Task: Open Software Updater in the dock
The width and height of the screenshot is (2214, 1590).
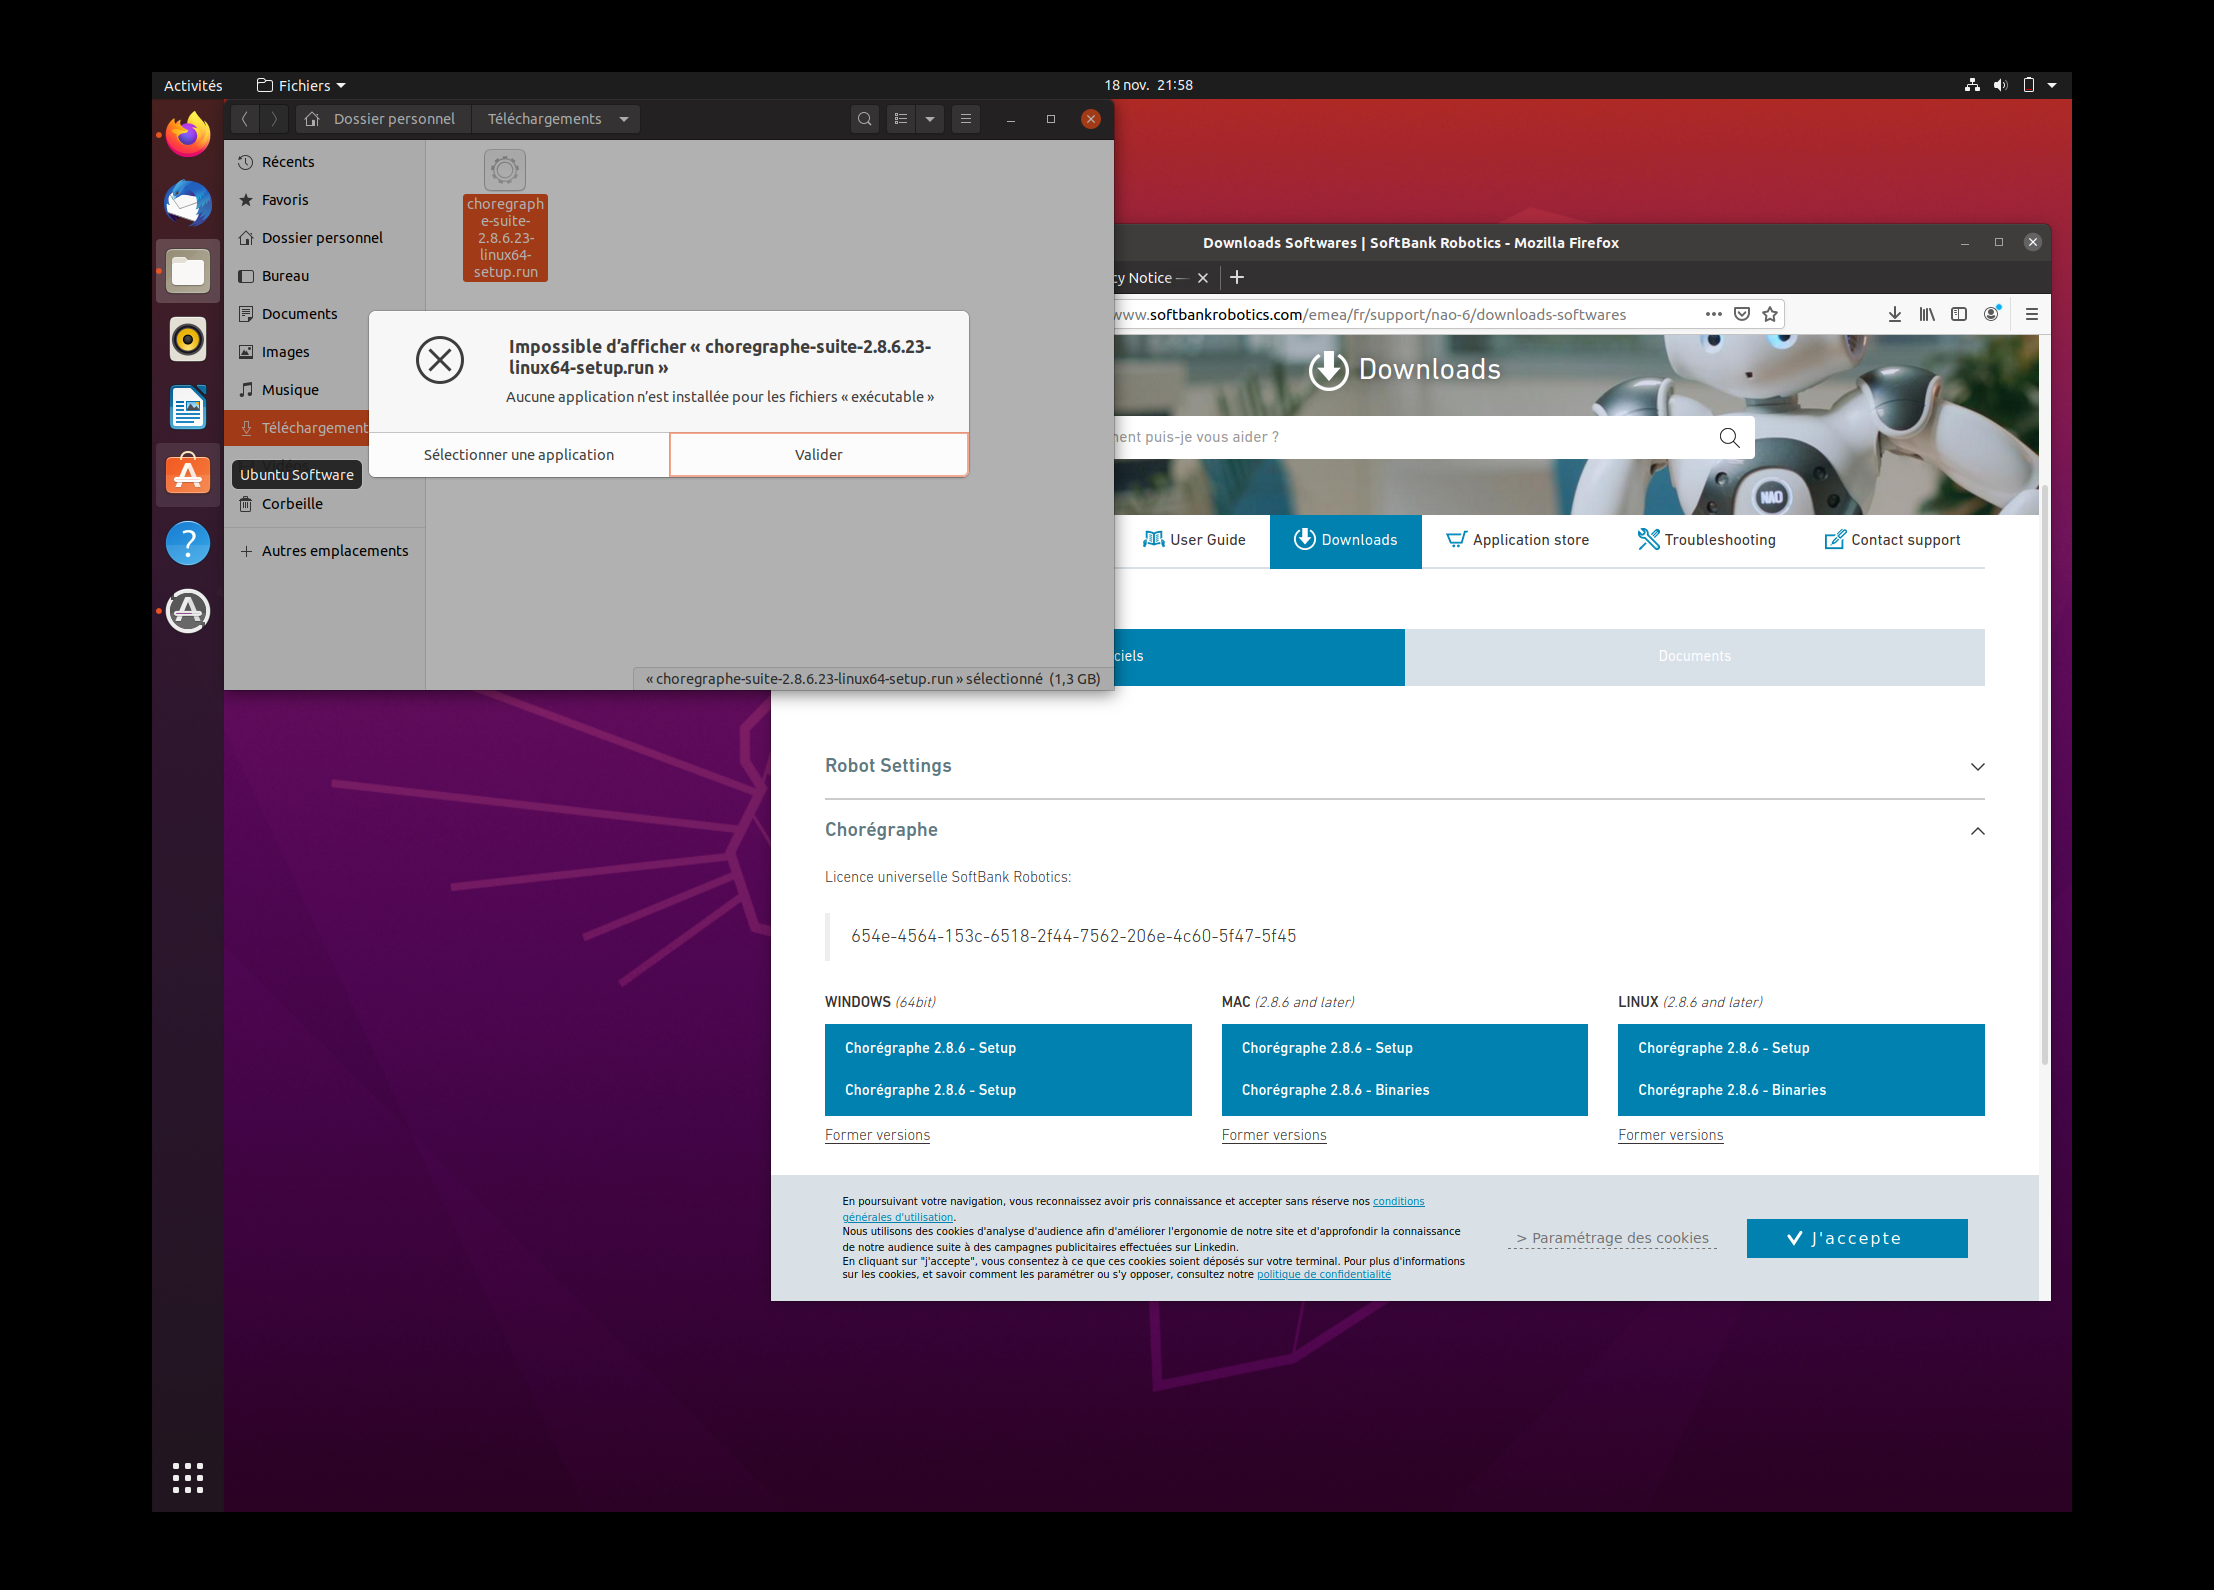Action: coord(188,611)
